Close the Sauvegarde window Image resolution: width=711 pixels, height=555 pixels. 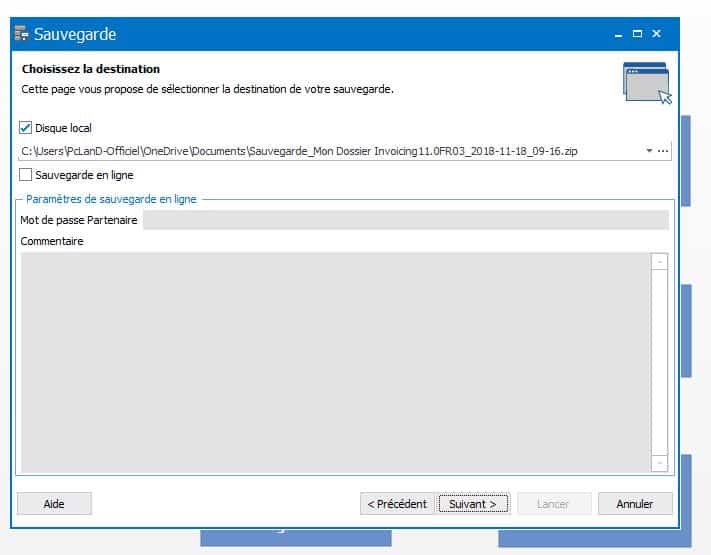coord(656,34)
